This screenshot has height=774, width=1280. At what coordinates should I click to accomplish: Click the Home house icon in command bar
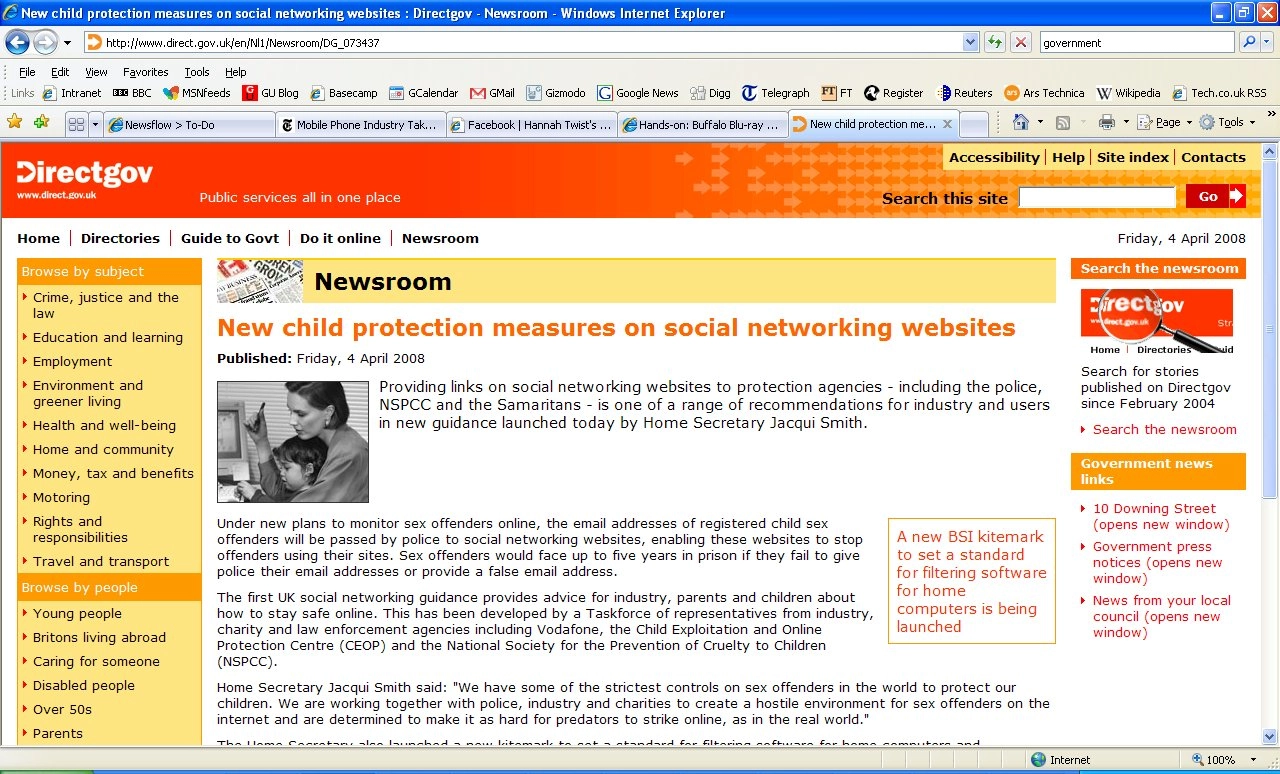(x=1021, y=122)
